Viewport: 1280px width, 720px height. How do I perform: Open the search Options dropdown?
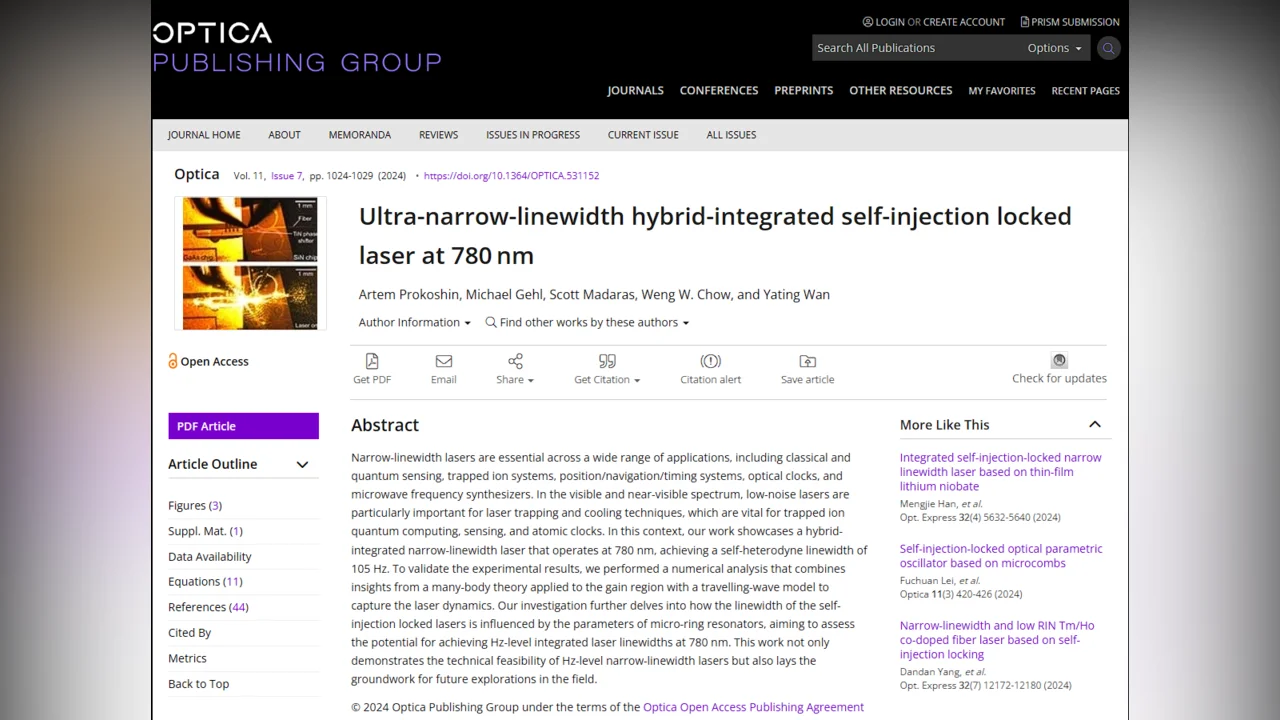coord(1054,48)
